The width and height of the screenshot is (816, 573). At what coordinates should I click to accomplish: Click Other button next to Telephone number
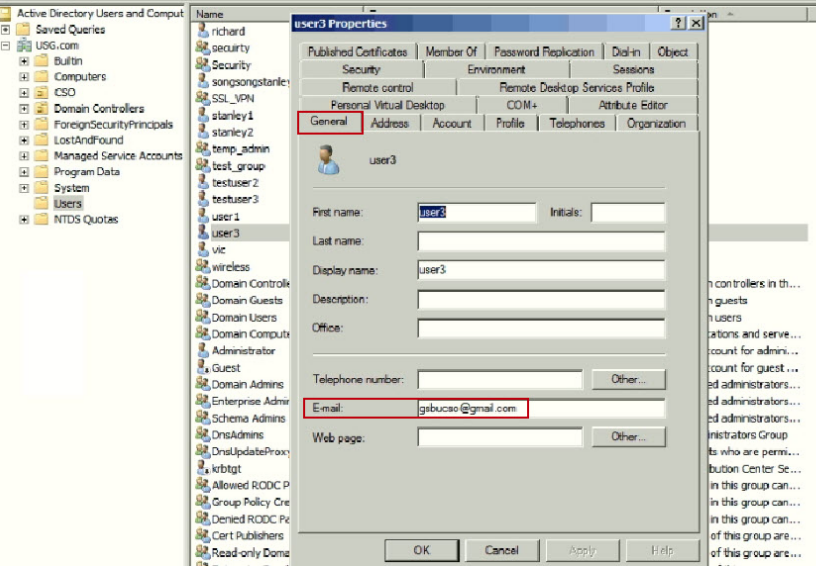628,380
